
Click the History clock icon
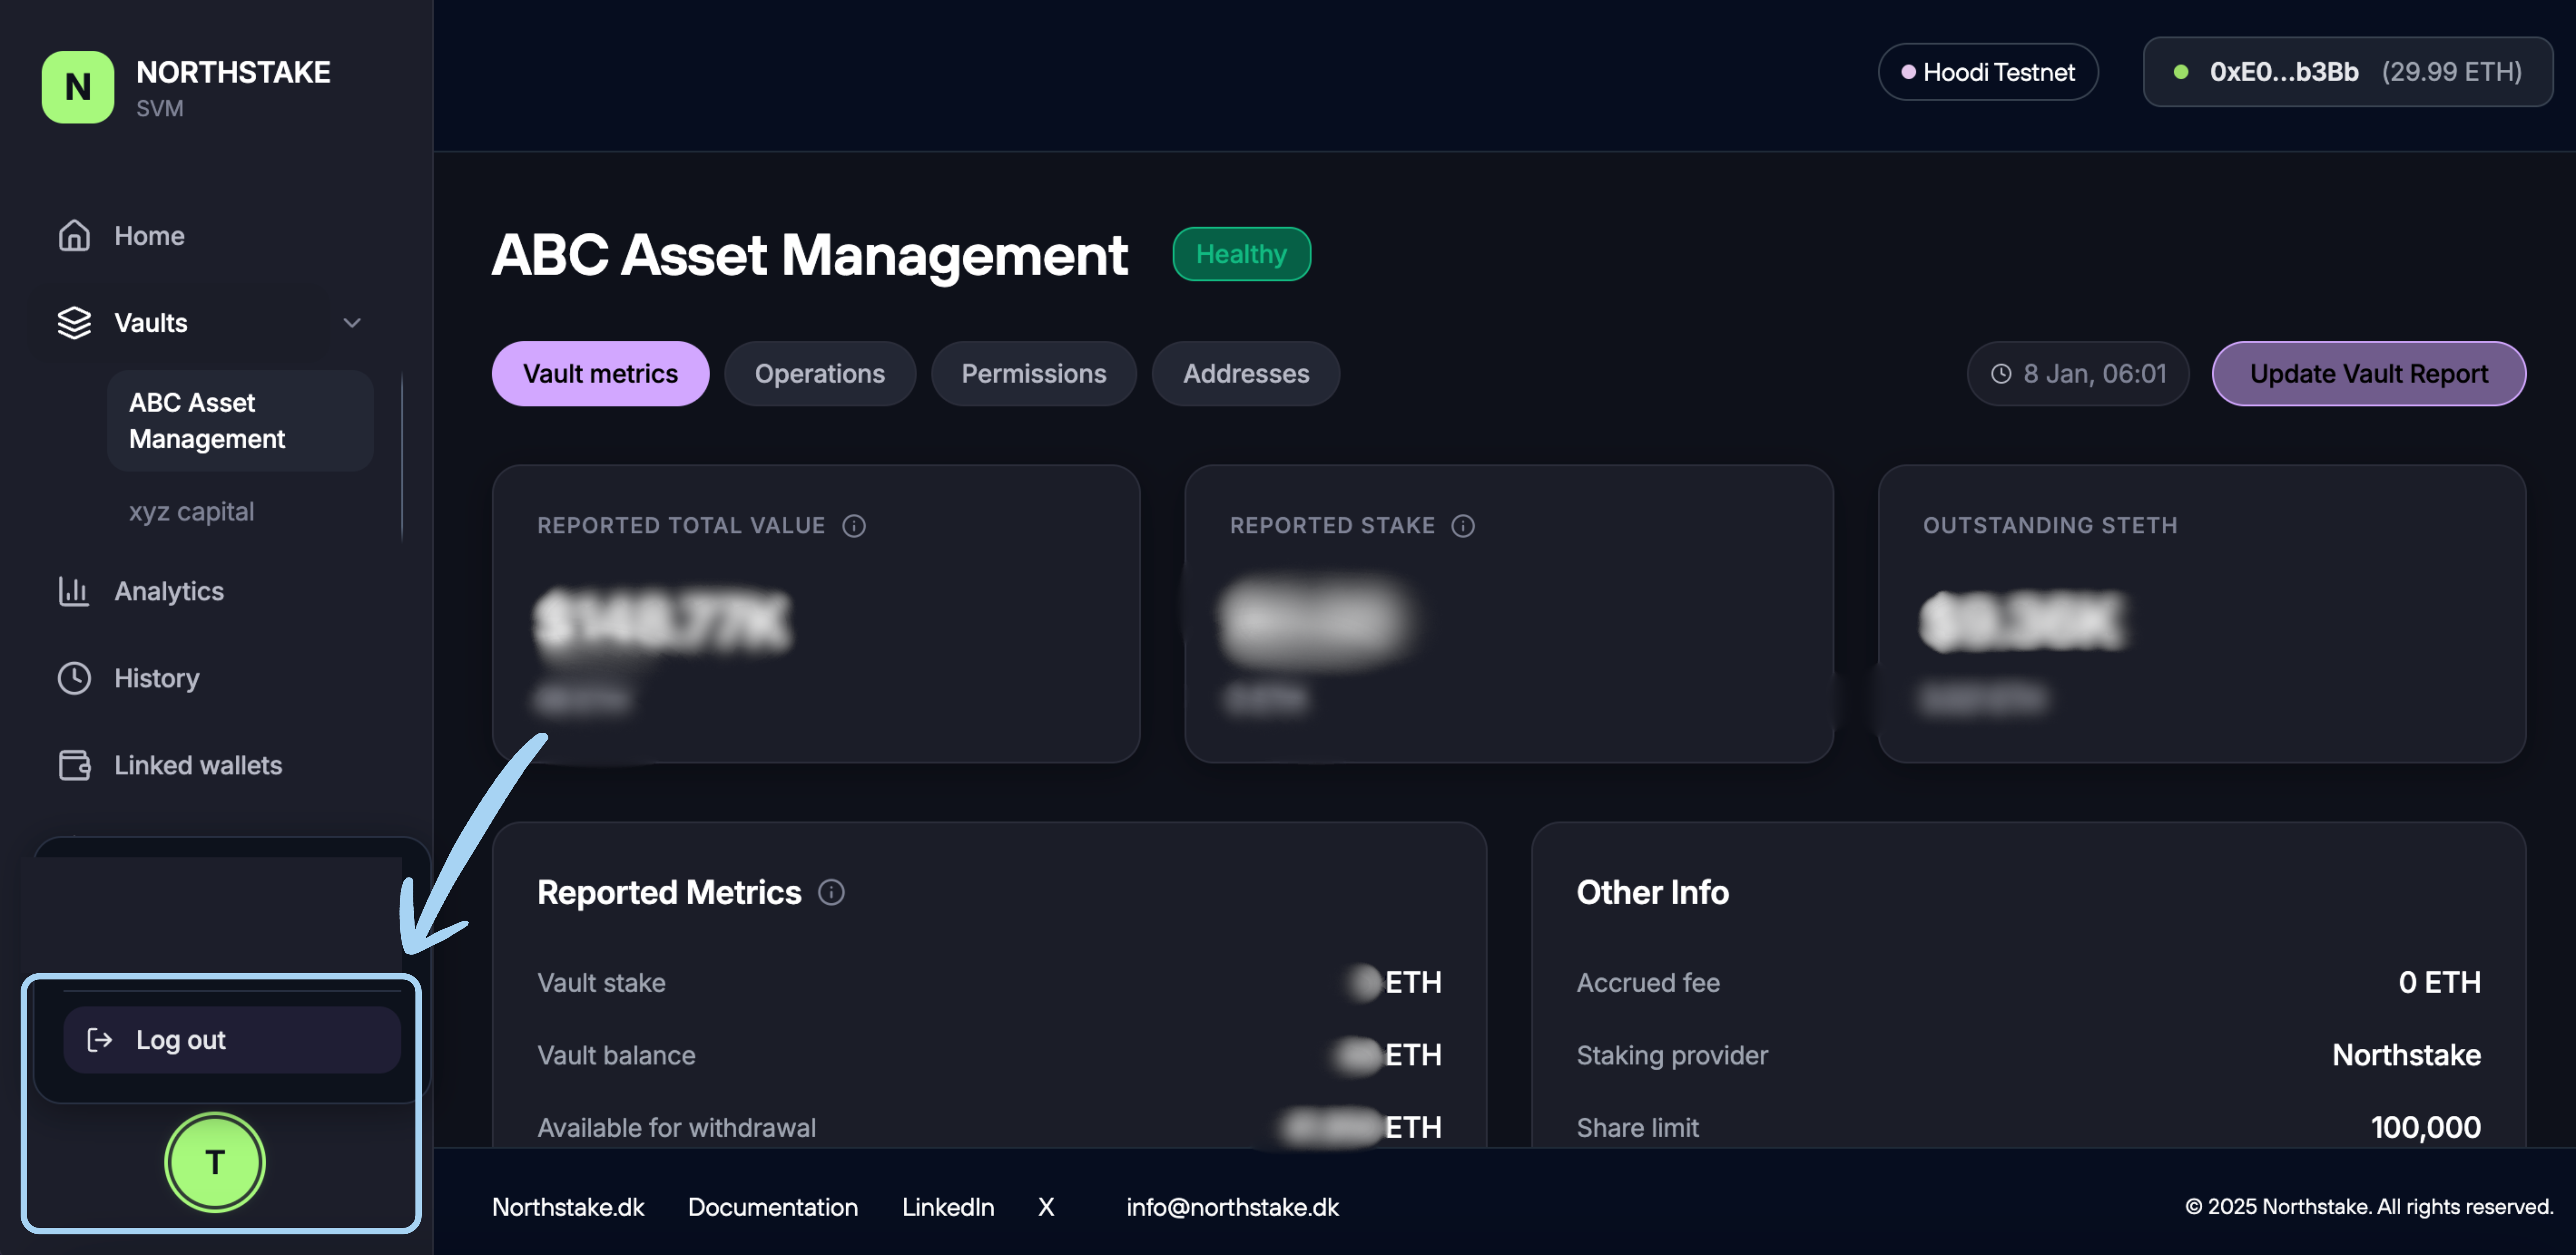coord(74,678)
